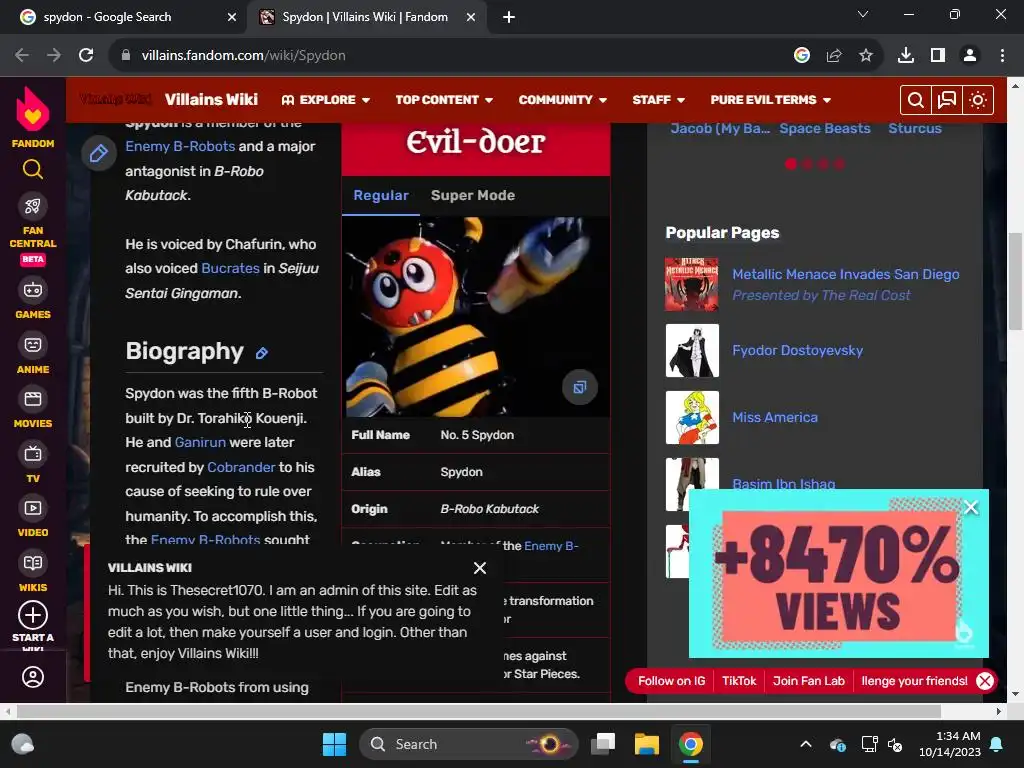Image resolution: width=1024 pixels, height=768 pixels.
Task: Click the share page icon in address bar
Action: (834, 56)
